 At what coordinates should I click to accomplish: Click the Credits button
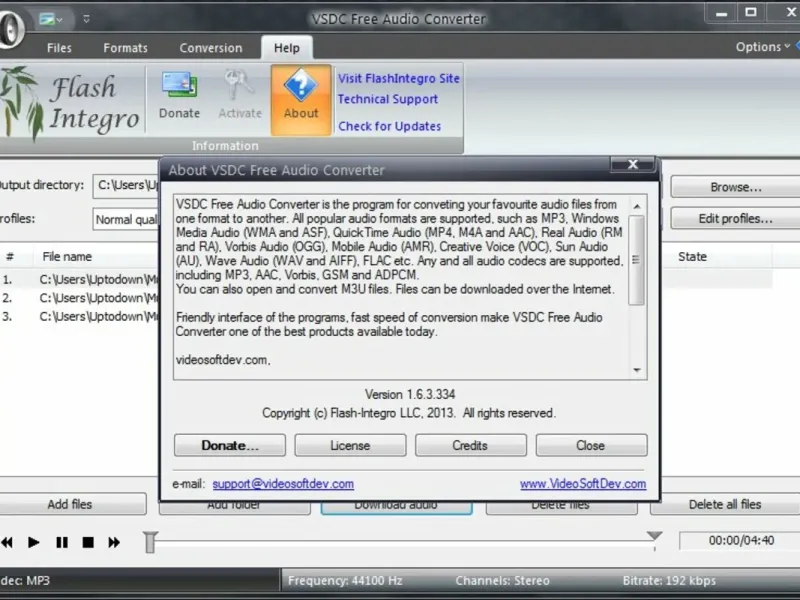pyautogui.click(x=470, y=445)
